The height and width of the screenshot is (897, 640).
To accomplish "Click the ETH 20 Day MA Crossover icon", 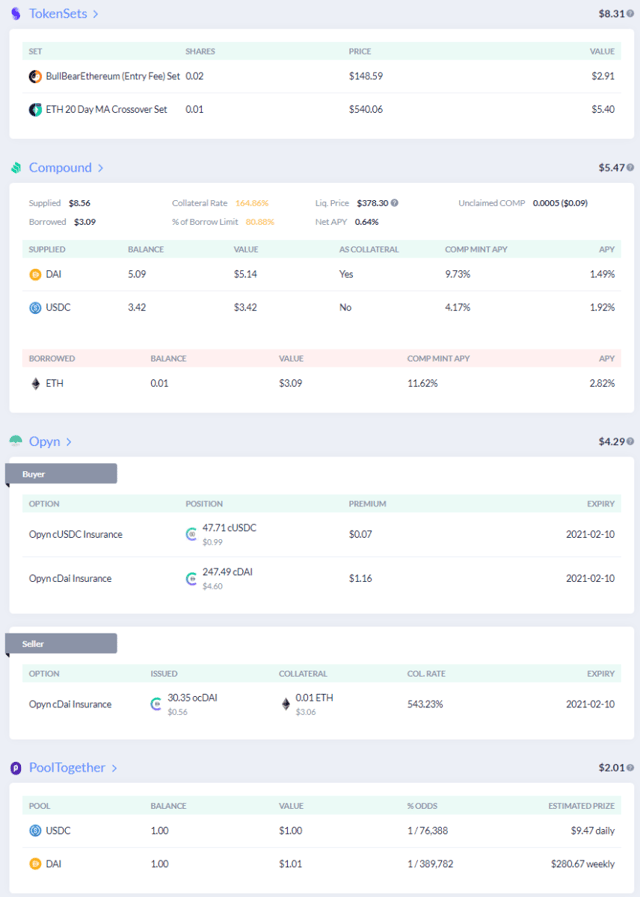I will click(x=35, y=109).
